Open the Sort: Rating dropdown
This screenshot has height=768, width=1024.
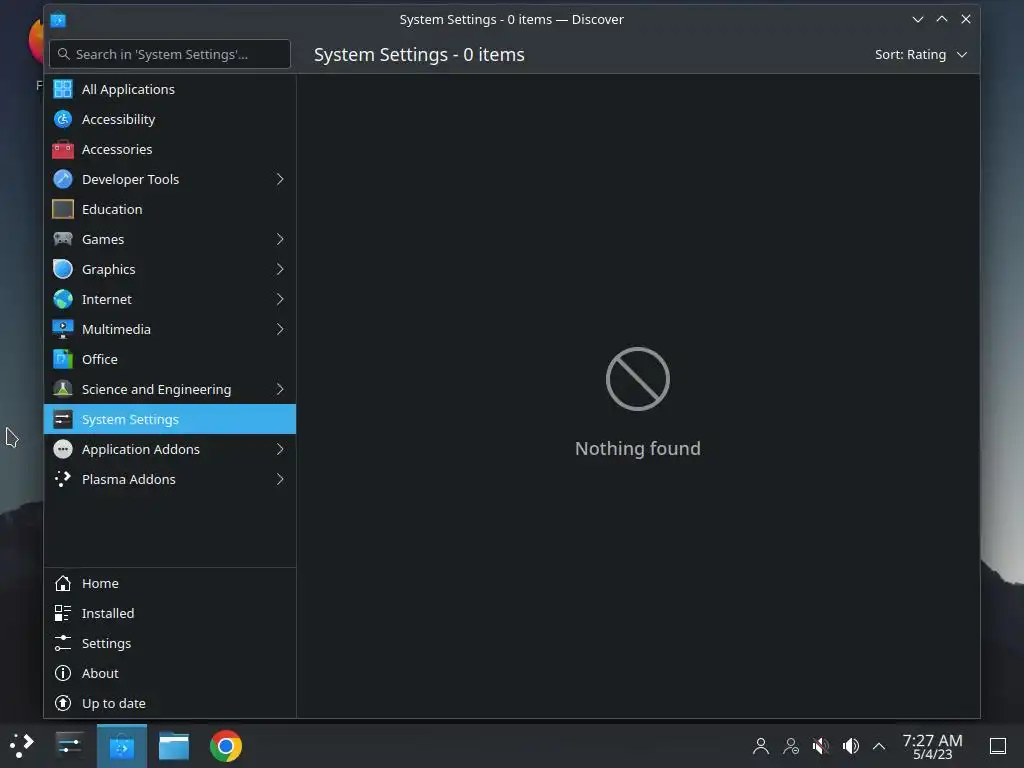click(x=921, y=55)
